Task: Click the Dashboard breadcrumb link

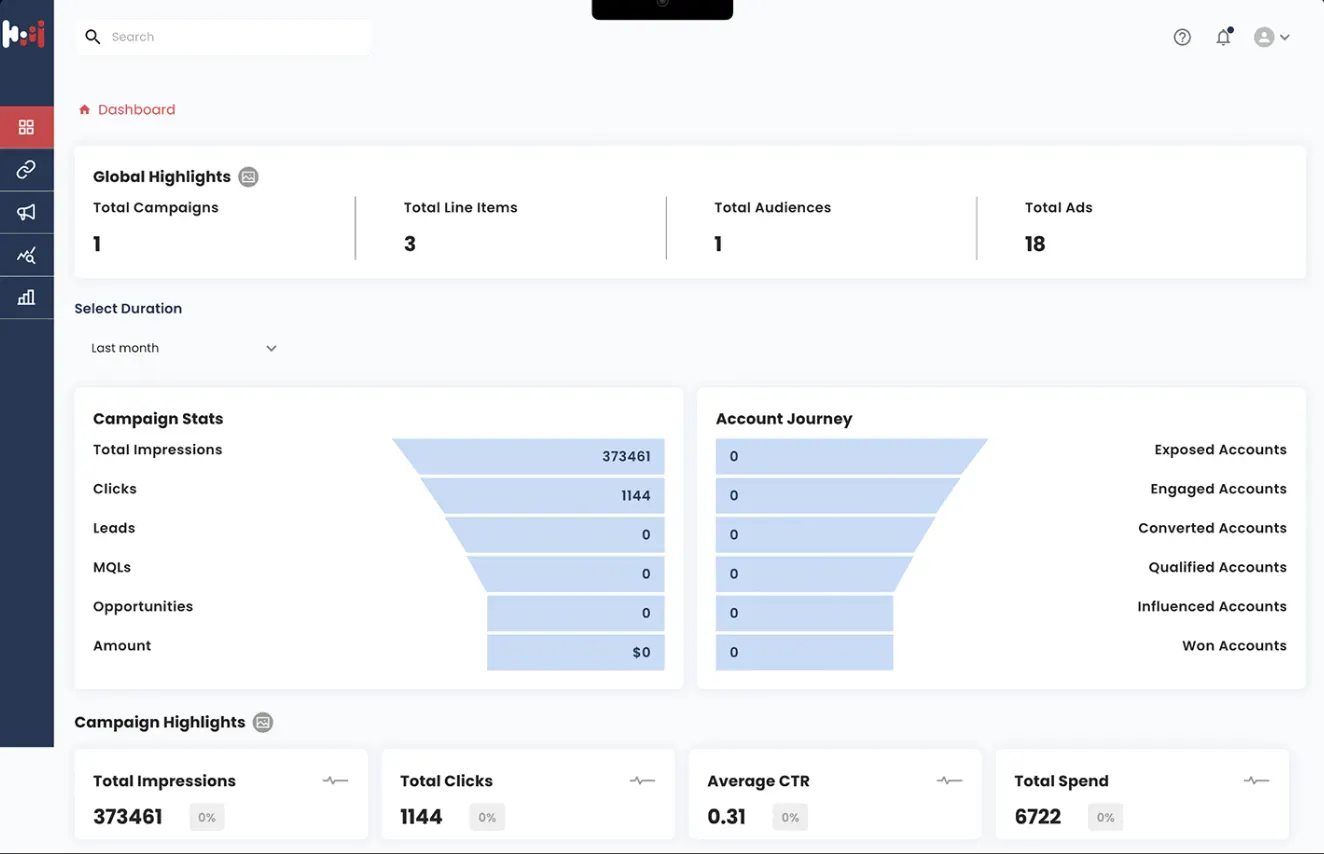Action: [136, 109]
